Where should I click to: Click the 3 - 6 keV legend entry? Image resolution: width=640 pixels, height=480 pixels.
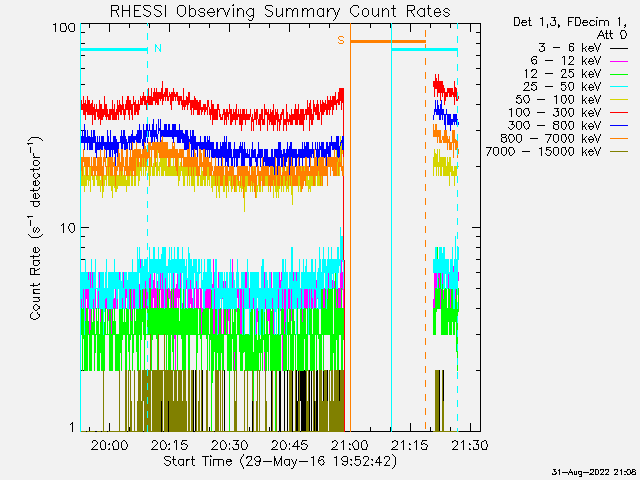(566, 47)
